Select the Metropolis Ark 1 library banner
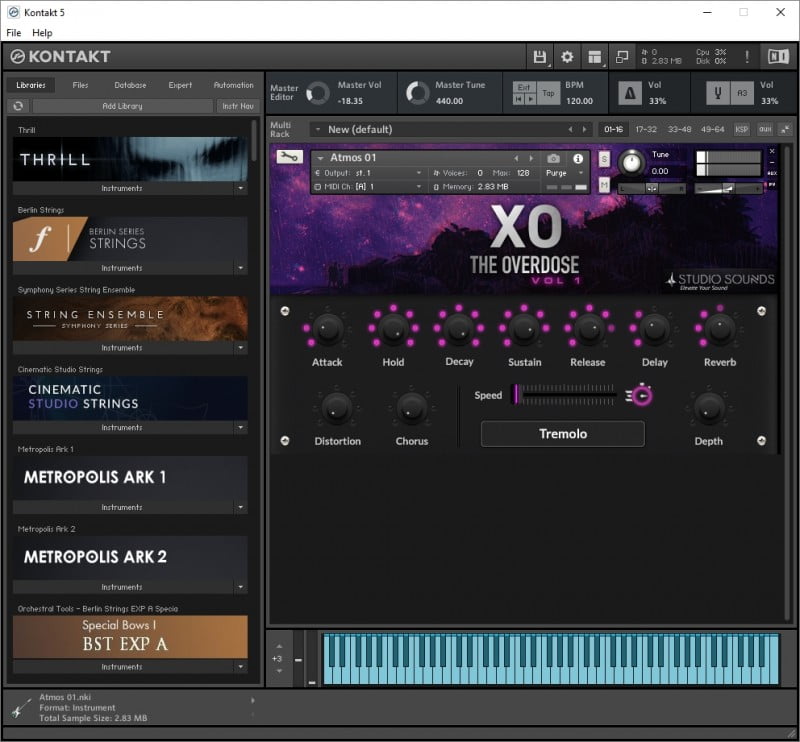The image size is (800, 742). click(130, 478)
